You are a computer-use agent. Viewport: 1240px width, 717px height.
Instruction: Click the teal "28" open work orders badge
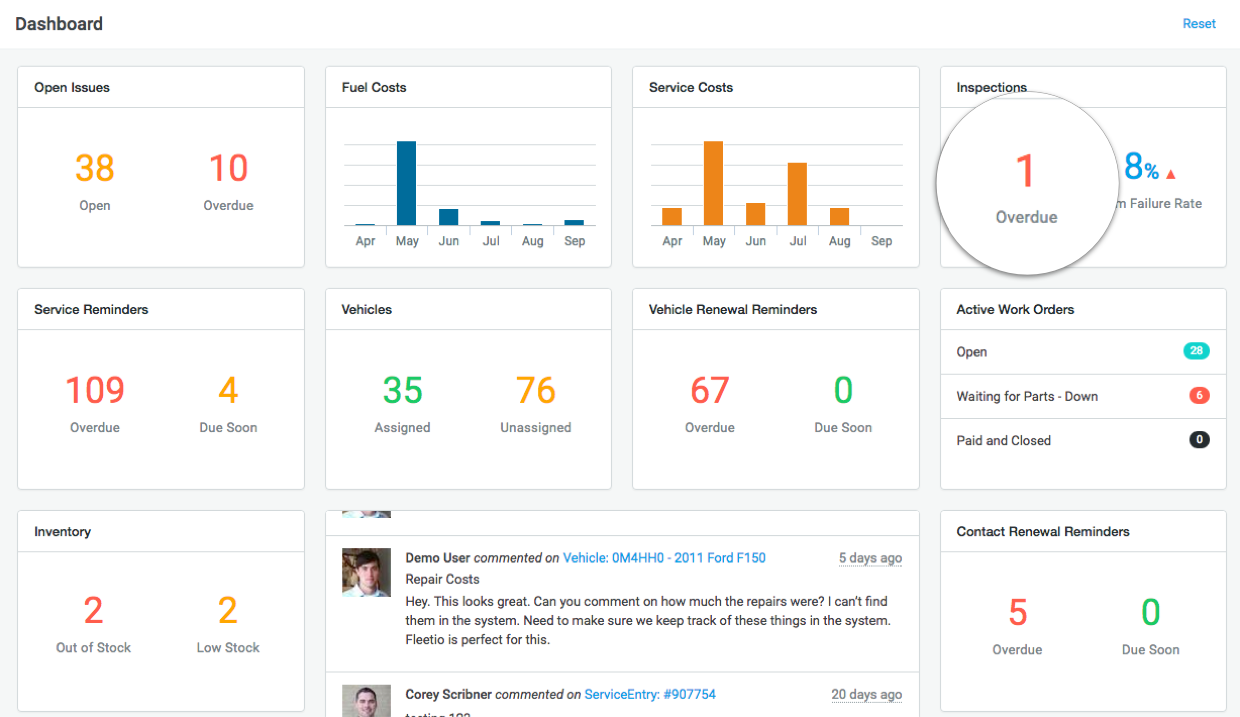tap(1199, 352)
